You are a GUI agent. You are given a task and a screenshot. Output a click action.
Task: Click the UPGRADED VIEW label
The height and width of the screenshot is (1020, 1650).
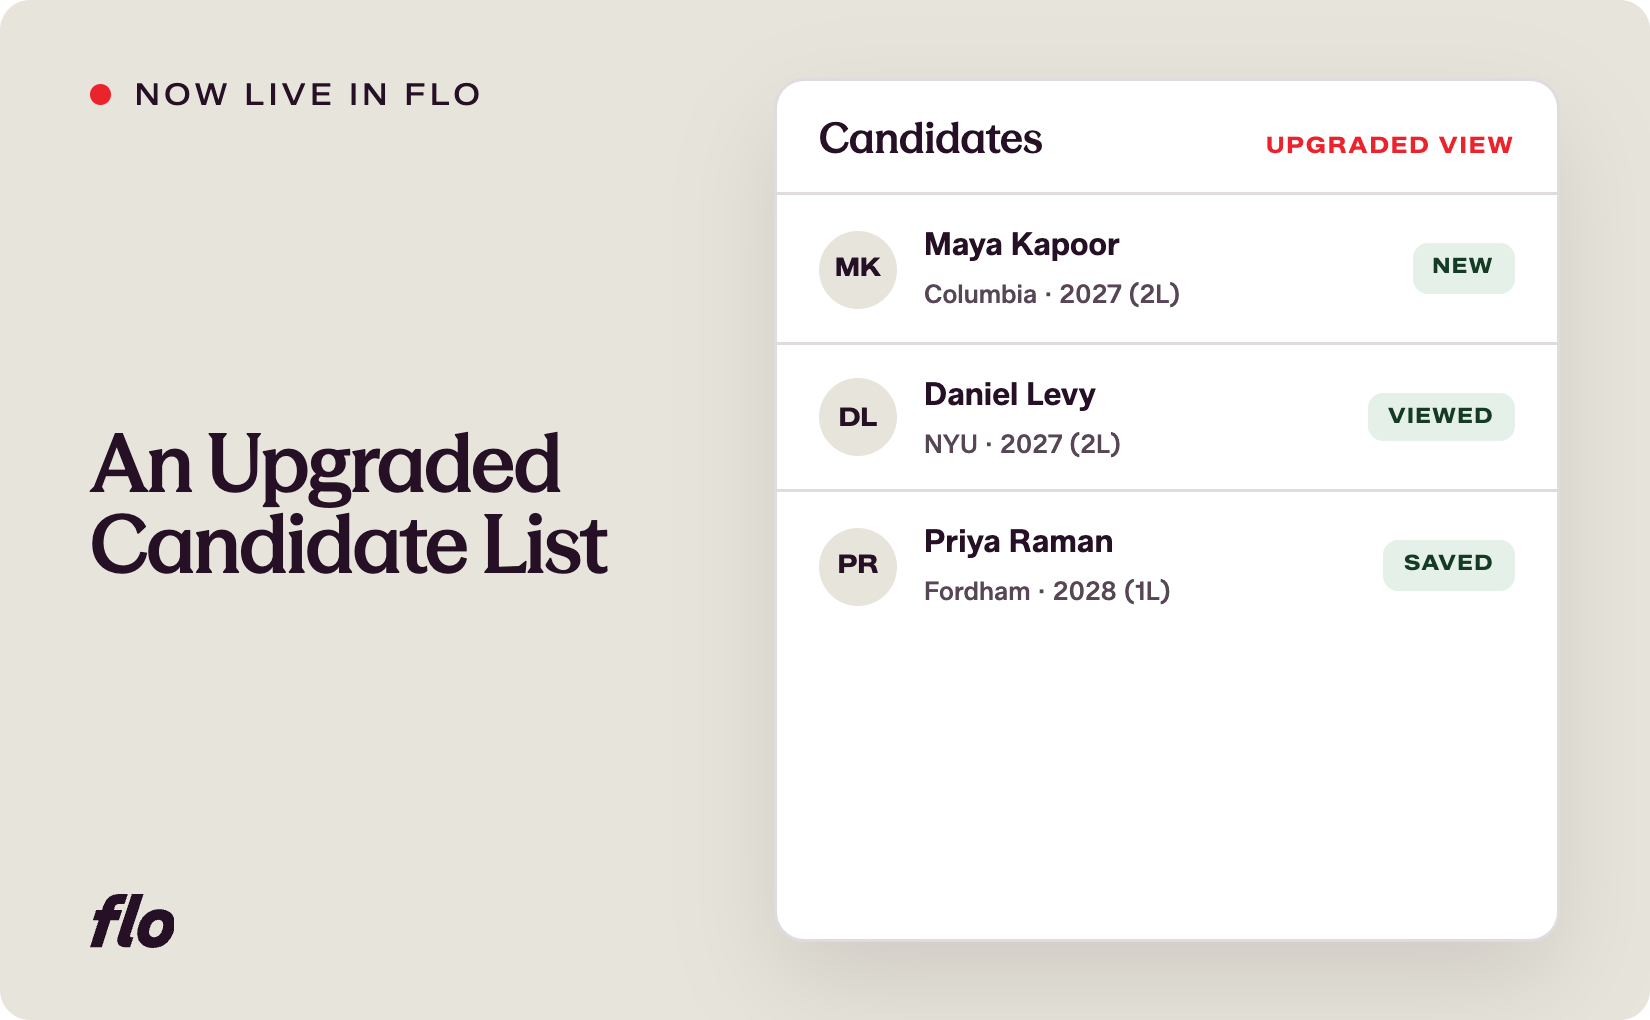(x=1389, y=145)
